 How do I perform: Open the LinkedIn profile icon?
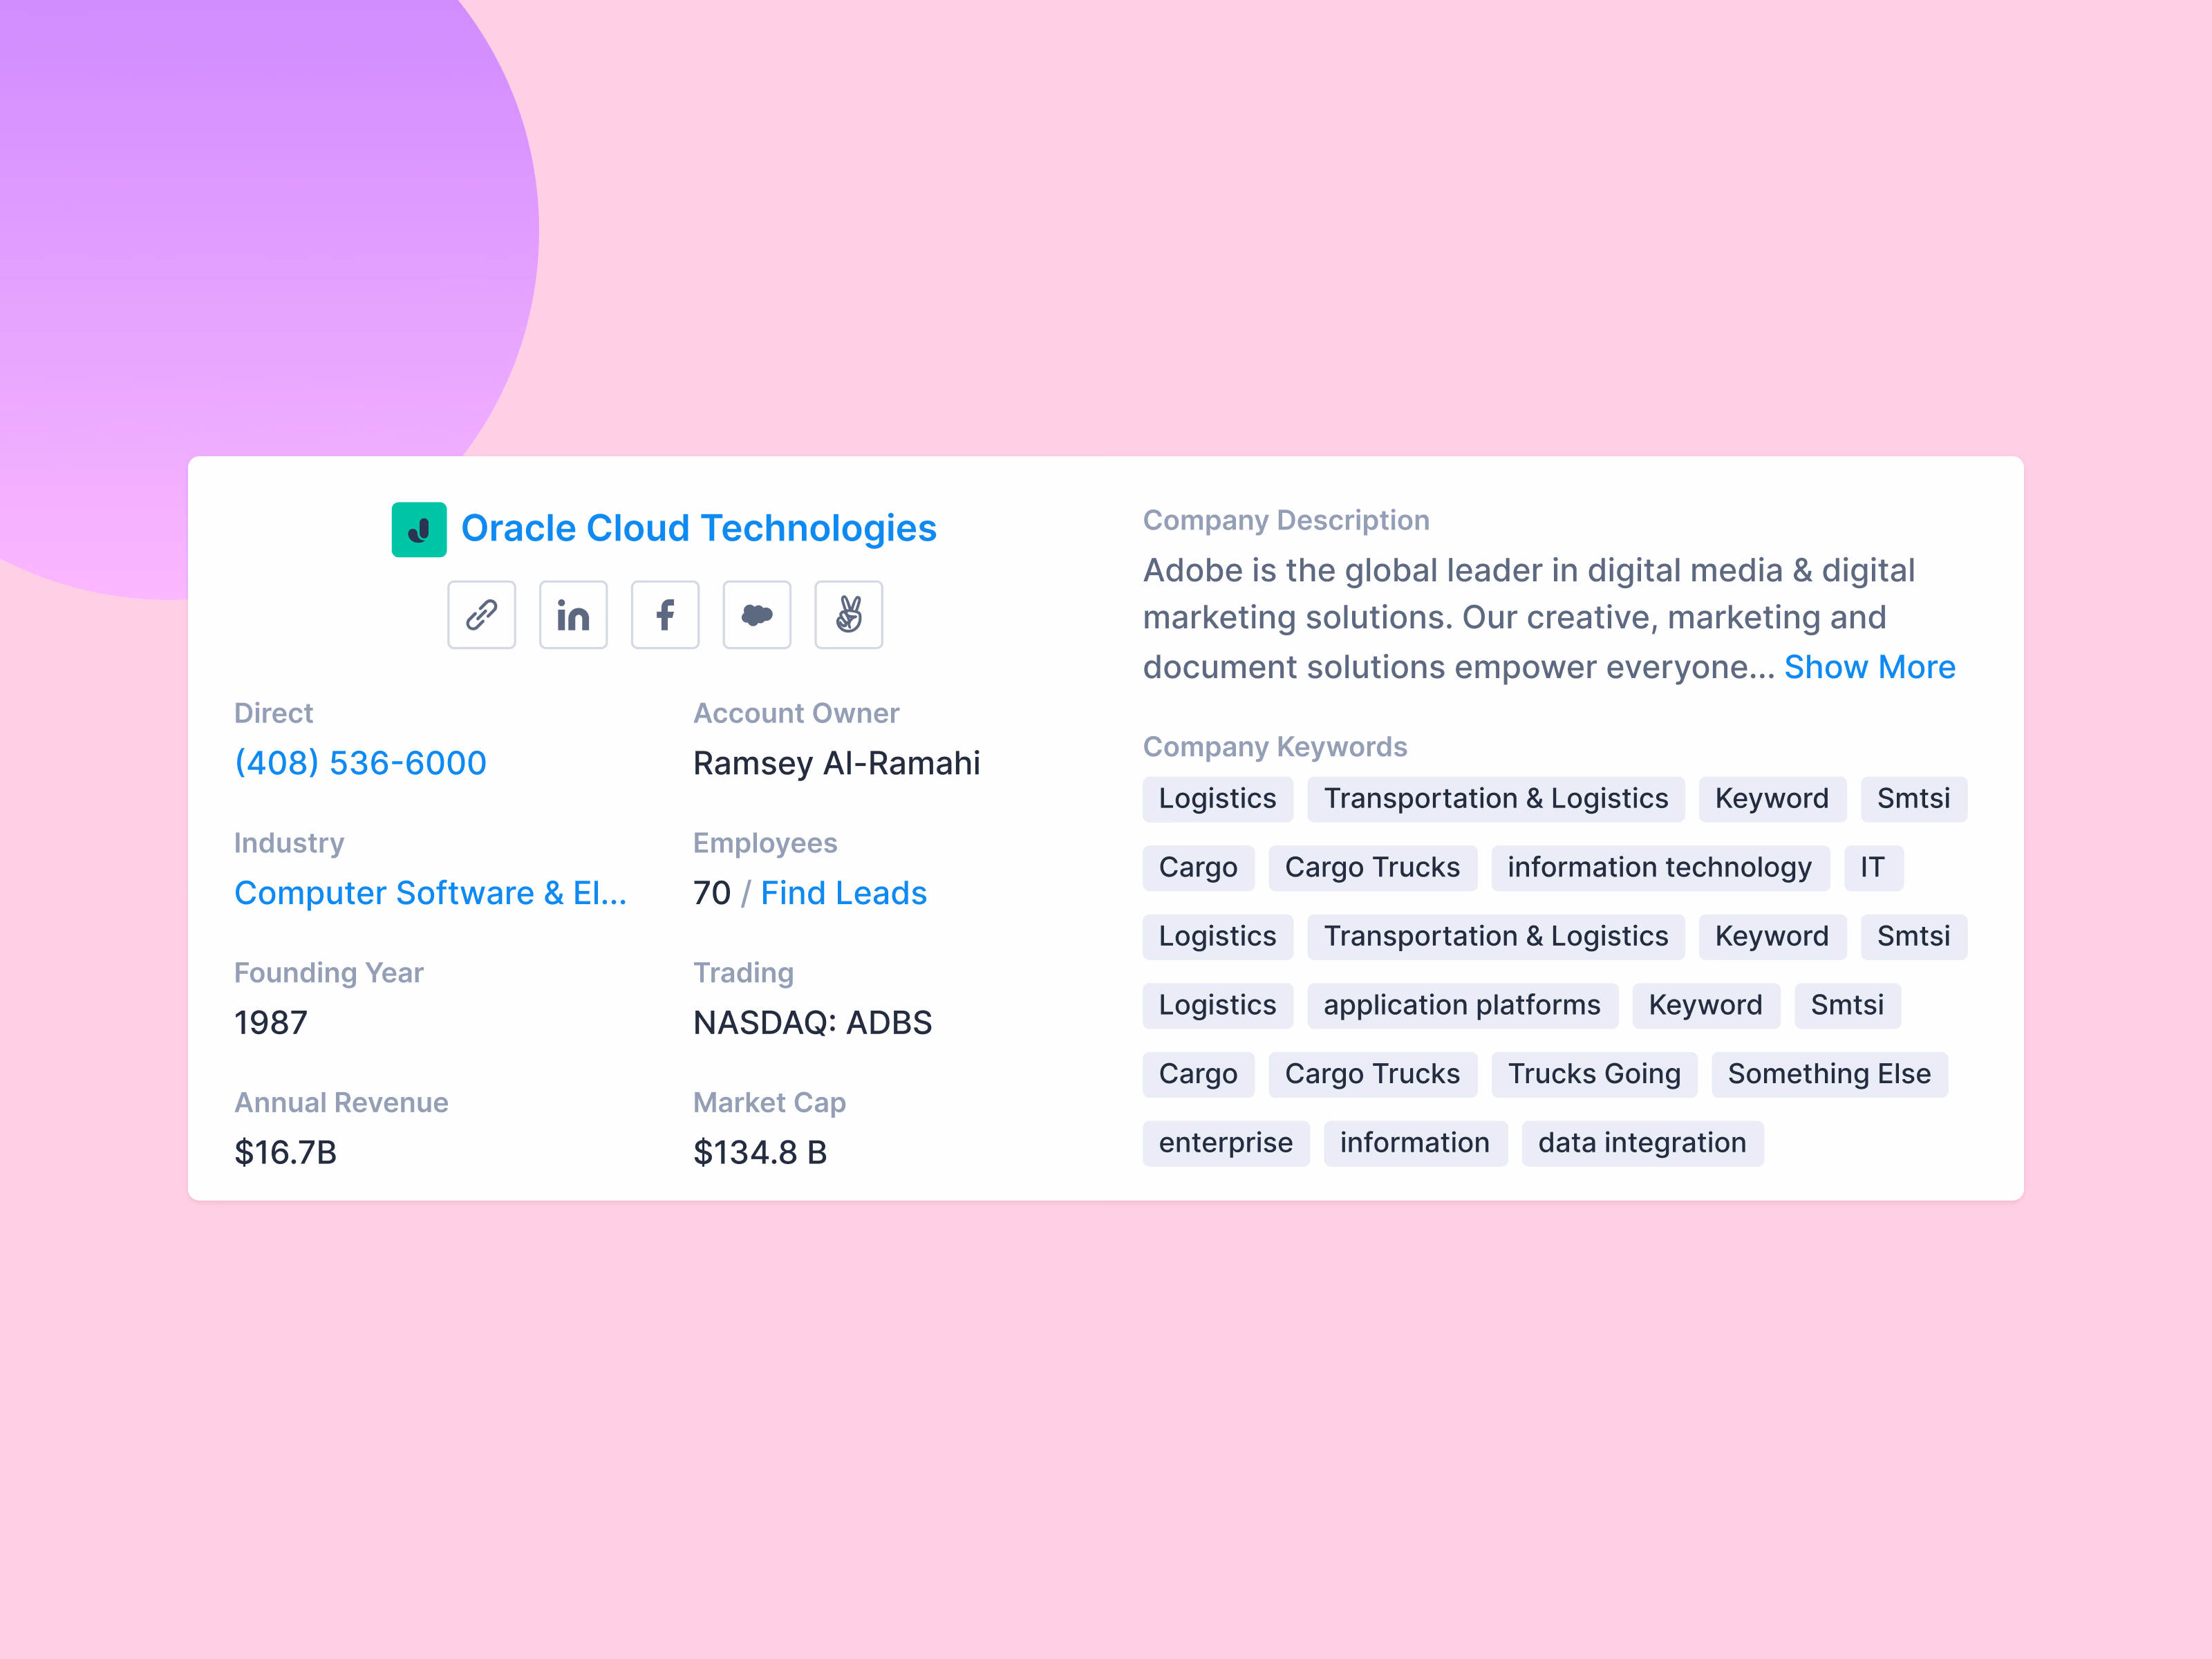(573, 614)
